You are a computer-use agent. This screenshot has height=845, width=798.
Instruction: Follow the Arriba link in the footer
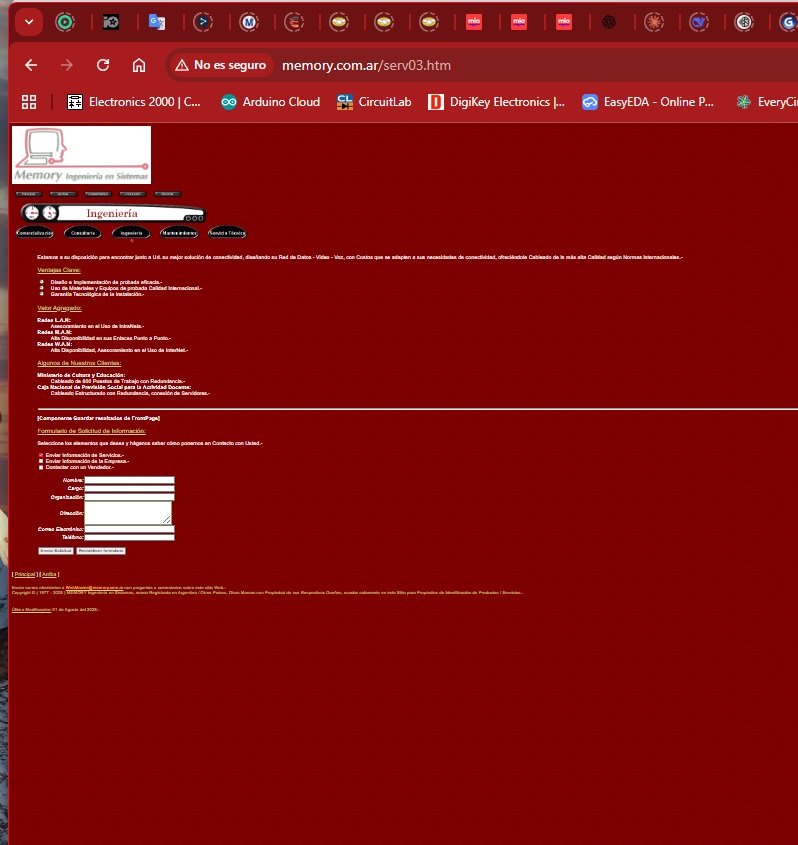(x=49, y=574)
